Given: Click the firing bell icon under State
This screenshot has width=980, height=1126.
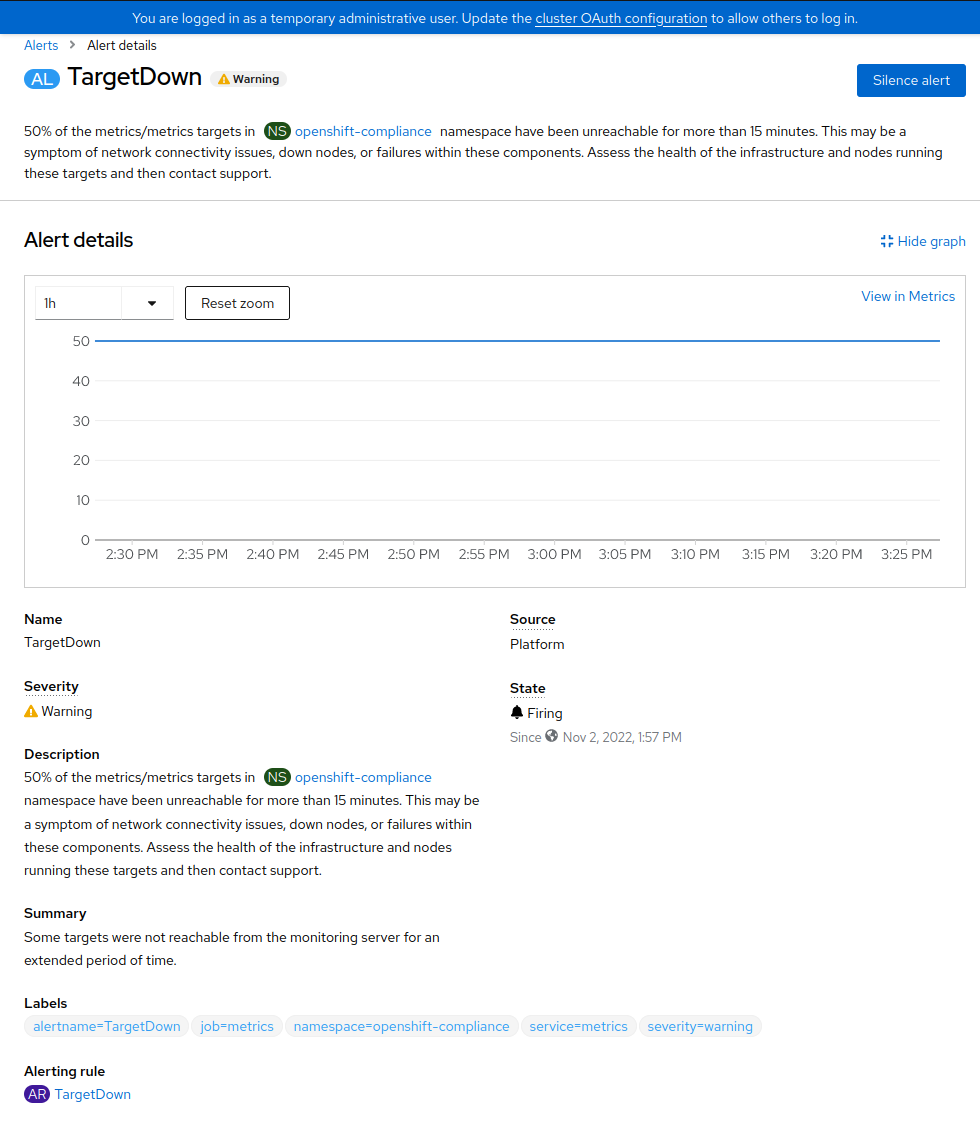Looking at the screenshot, I should [517, 713].
